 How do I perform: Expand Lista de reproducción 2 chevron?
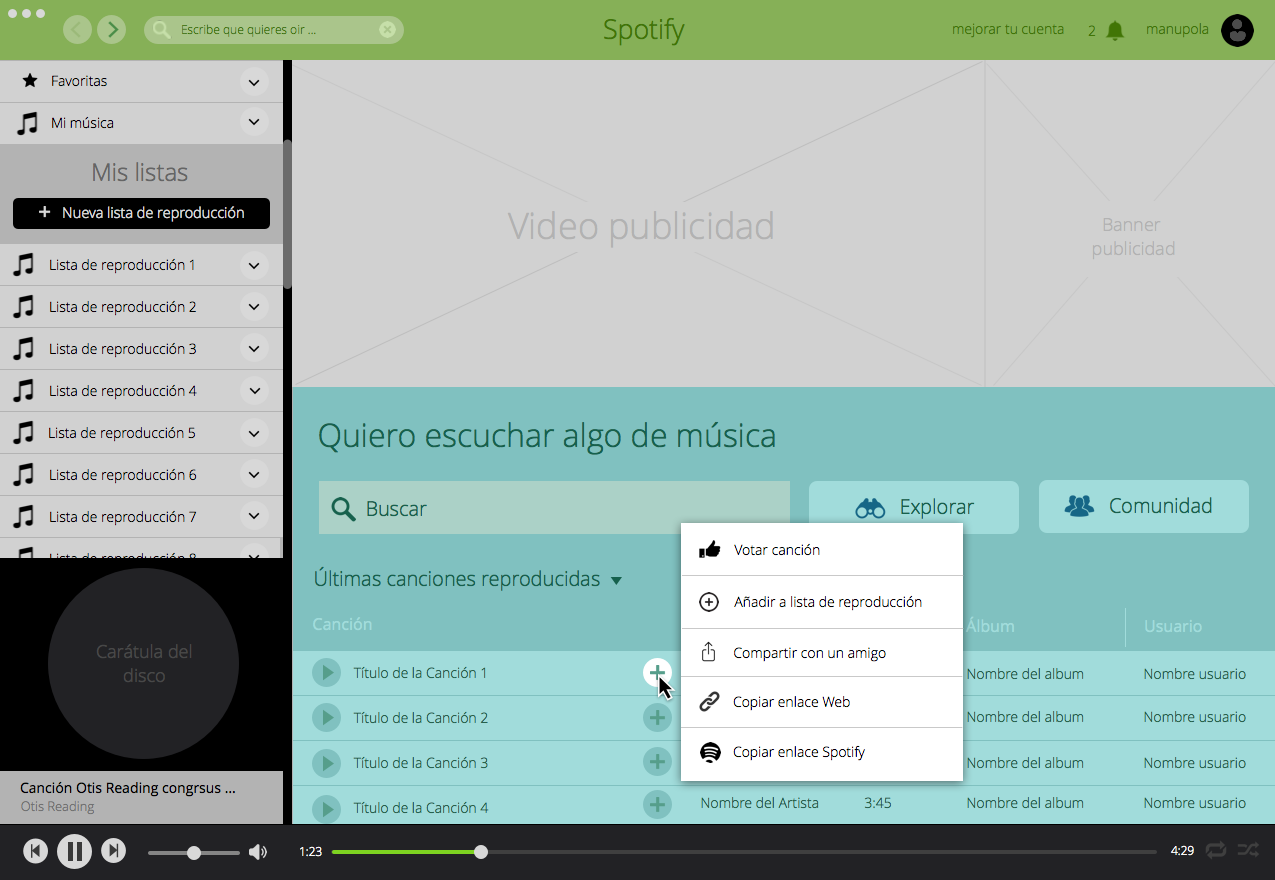(254, 307)
